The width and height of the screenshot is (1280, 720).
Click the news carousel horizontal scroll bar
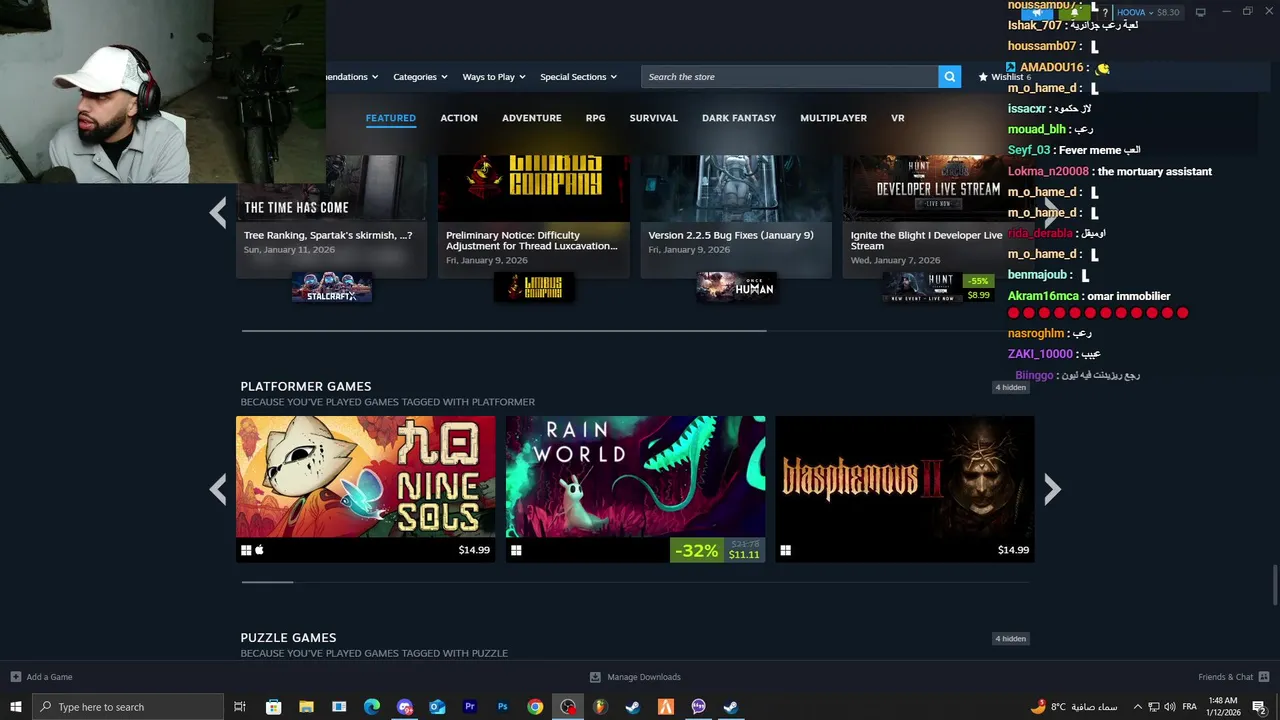coord(504,330)
